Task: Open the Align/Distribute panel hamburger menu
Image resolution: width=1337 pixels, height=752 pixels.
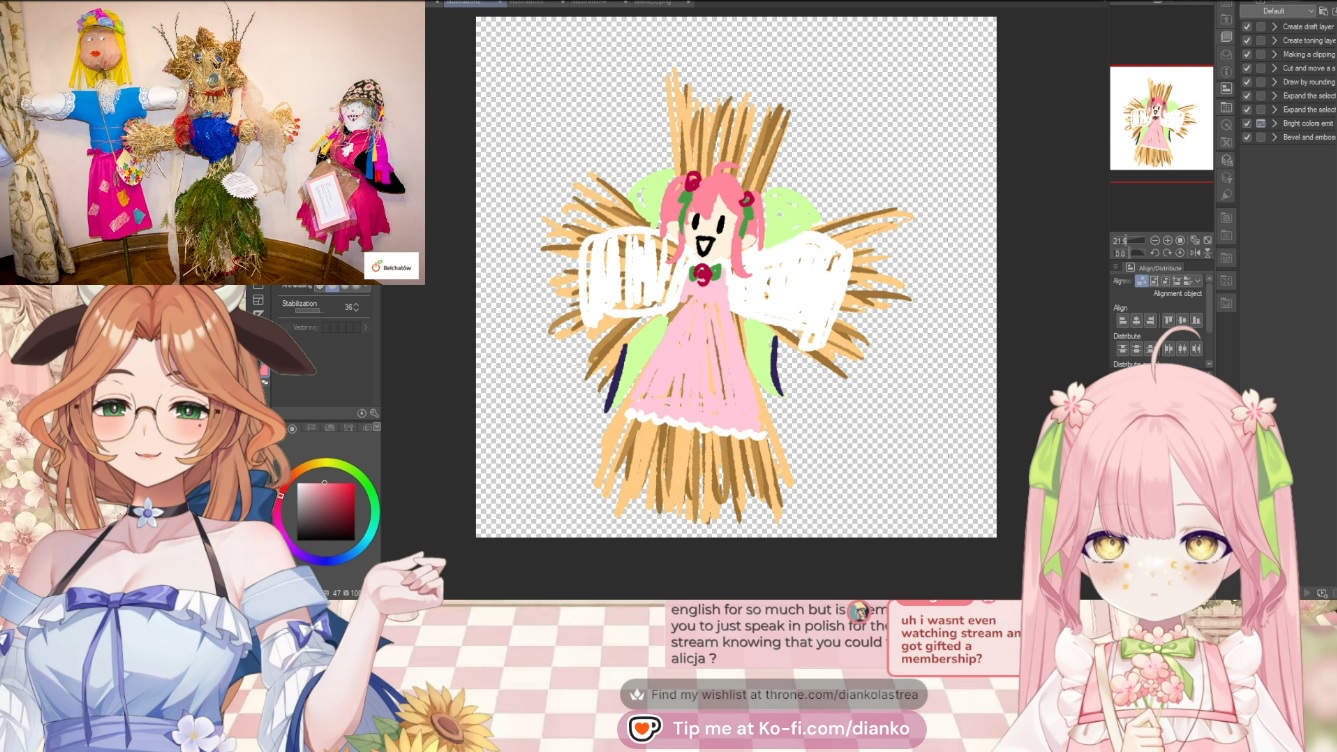Action: (x=1116, y=268)
